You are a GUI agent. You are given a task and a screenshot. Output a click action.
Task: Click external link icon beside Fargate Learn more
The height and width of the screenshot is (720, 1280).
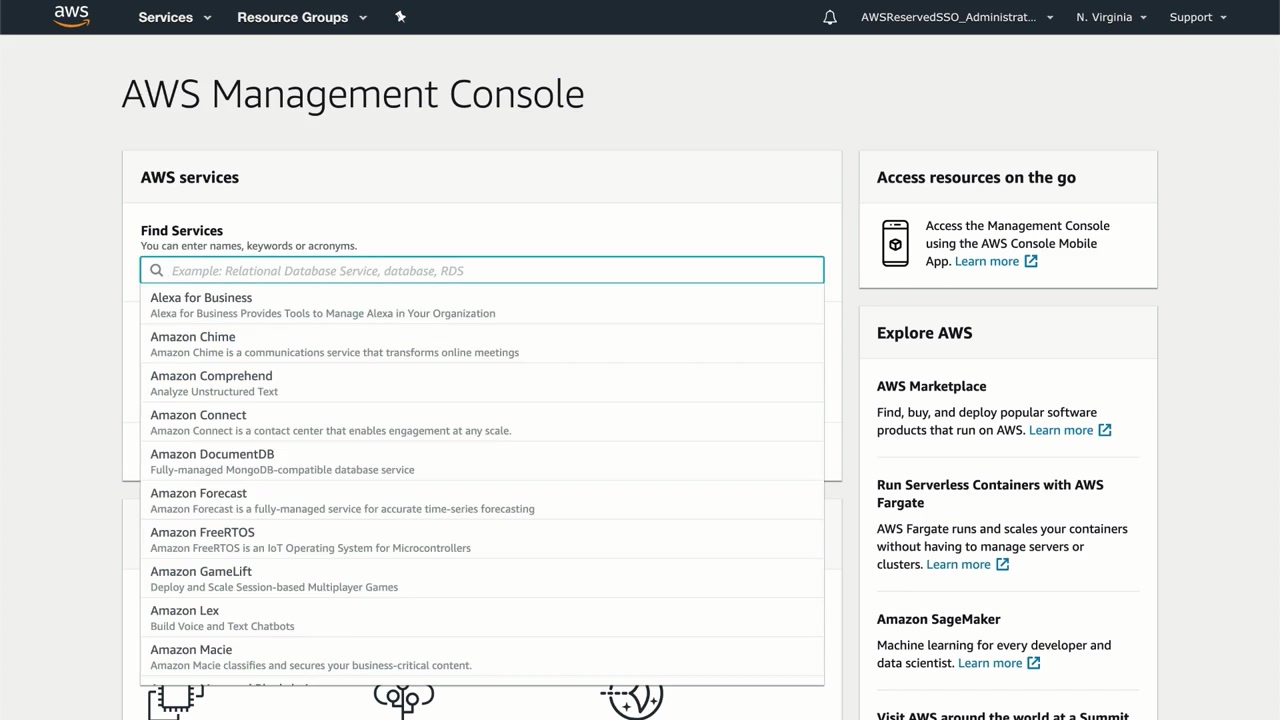[x=1003, y=564]
